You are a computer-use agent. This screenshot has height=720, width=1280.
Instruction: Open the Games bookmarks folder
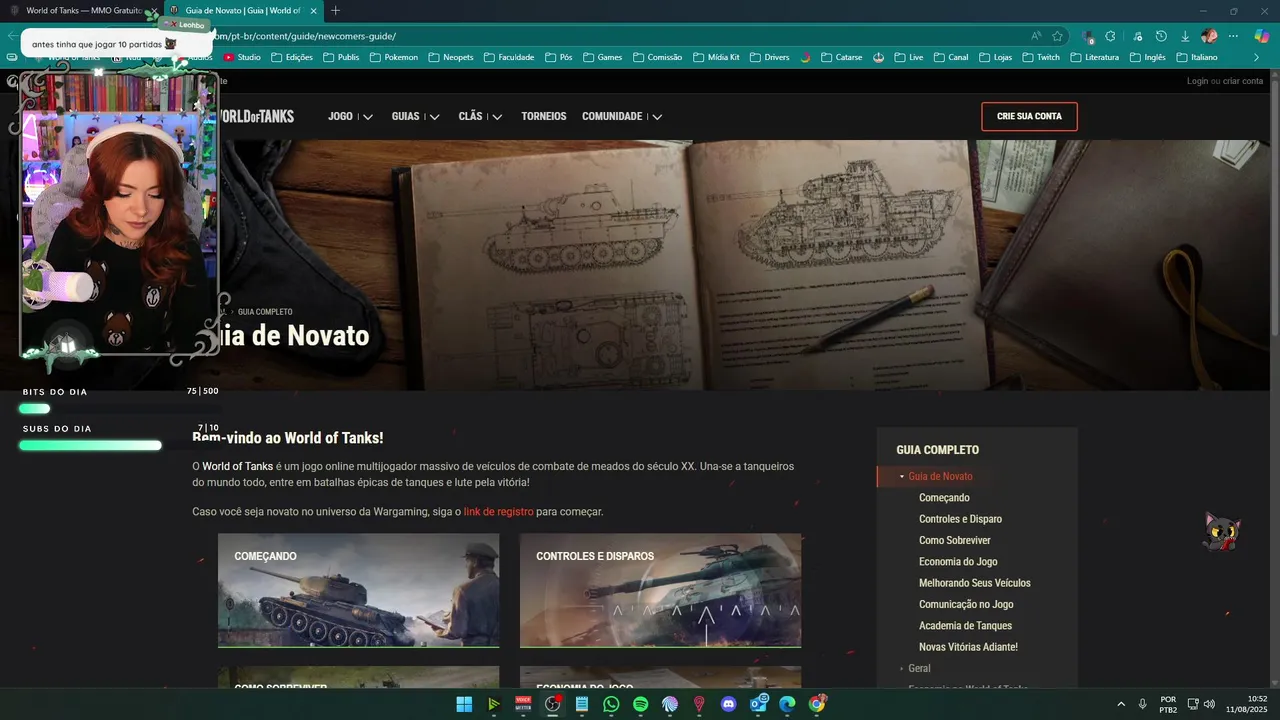(602, 57)
